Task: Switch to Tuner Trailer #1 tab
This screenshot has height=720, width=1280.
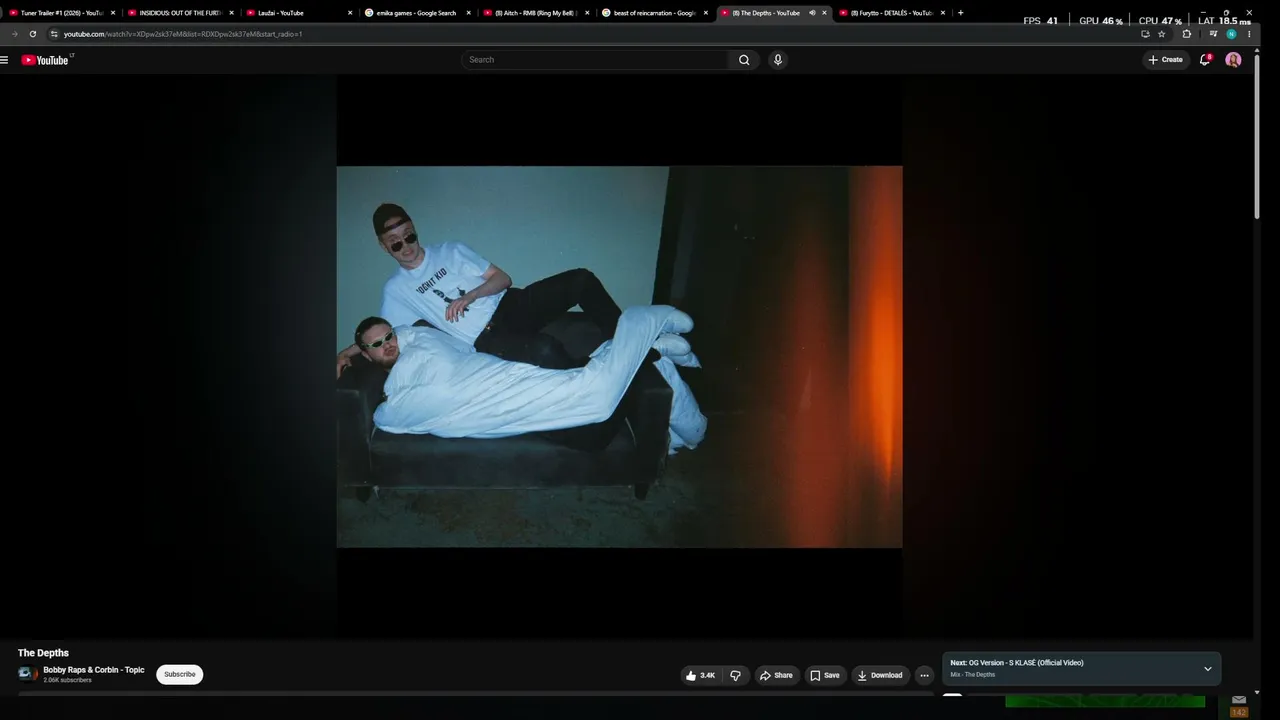Action: pyautogui.click(x=62, y=13)
